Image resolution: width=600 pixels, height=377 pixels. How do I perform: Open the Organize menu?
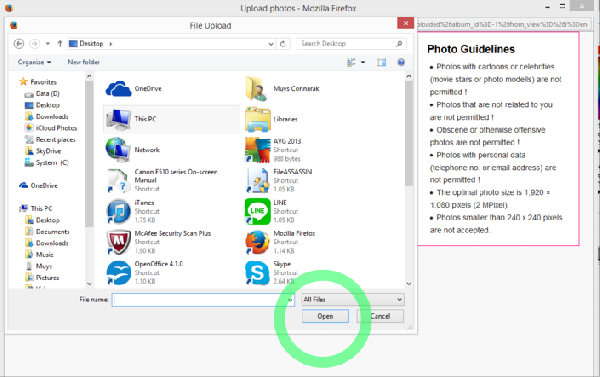34,62
